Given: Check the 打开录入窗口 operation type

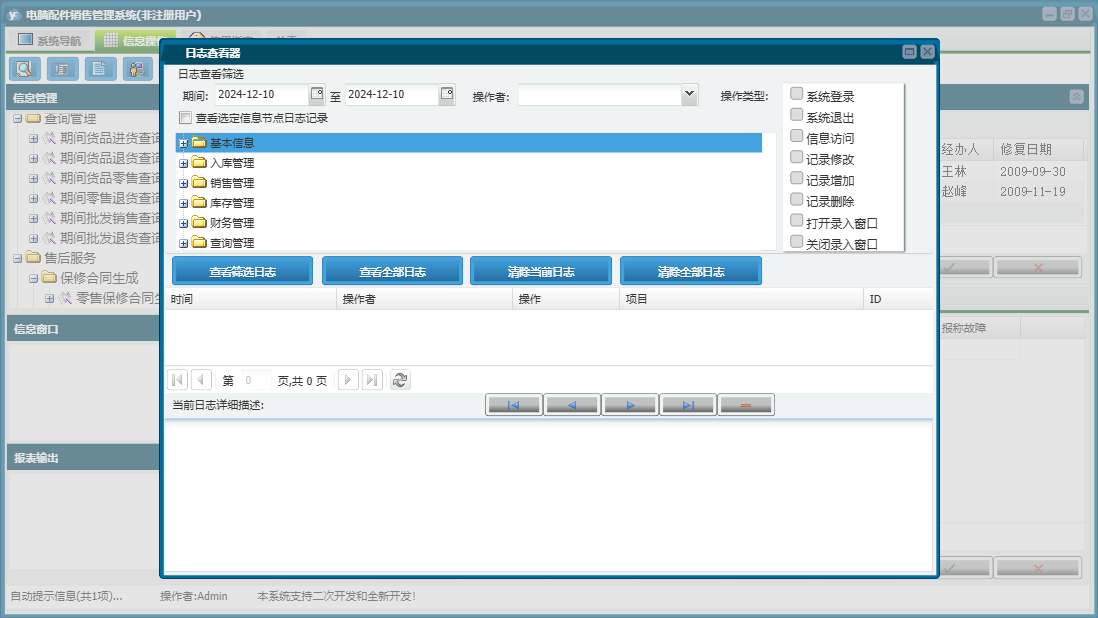Looking at the screenshot, I should point(796,220).
